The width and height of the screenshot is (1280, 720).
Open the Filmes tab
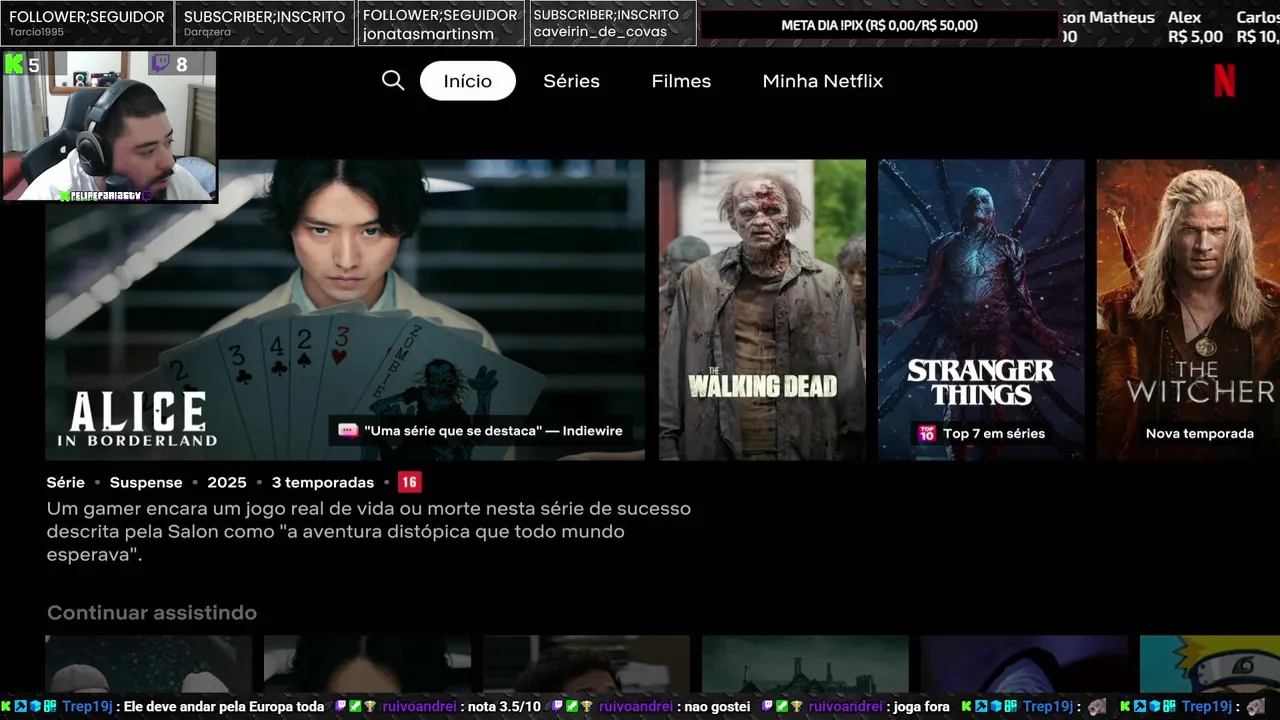[681, 81]
